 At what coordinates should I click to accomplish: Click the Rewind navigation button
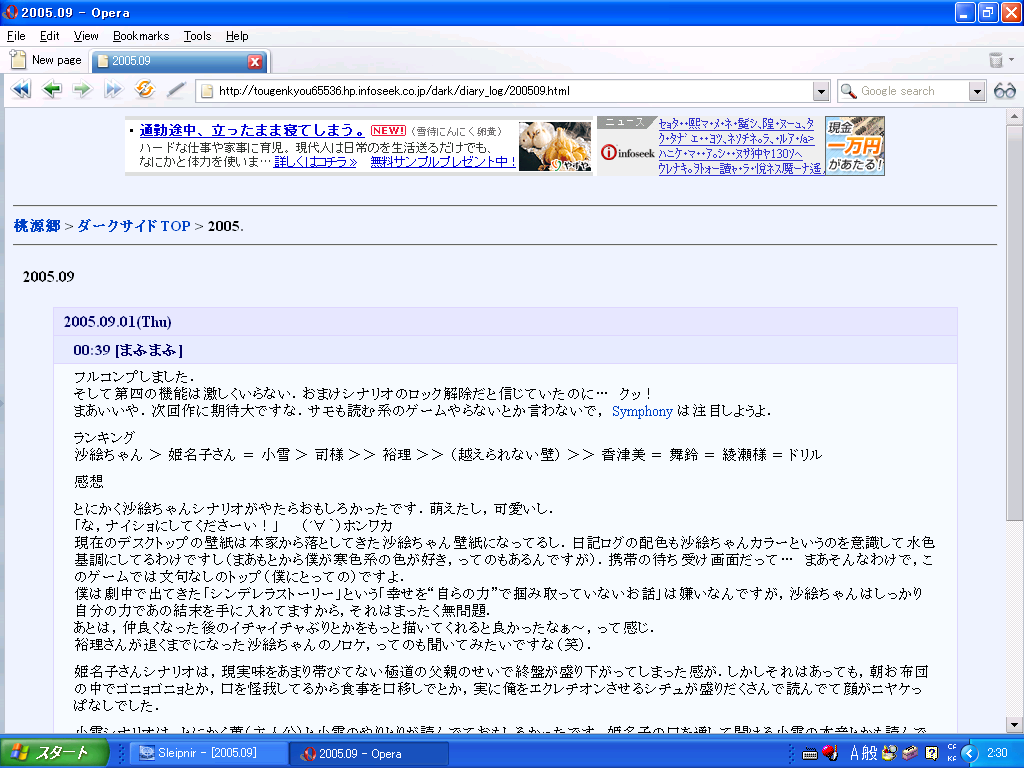[x=20, y=91]
